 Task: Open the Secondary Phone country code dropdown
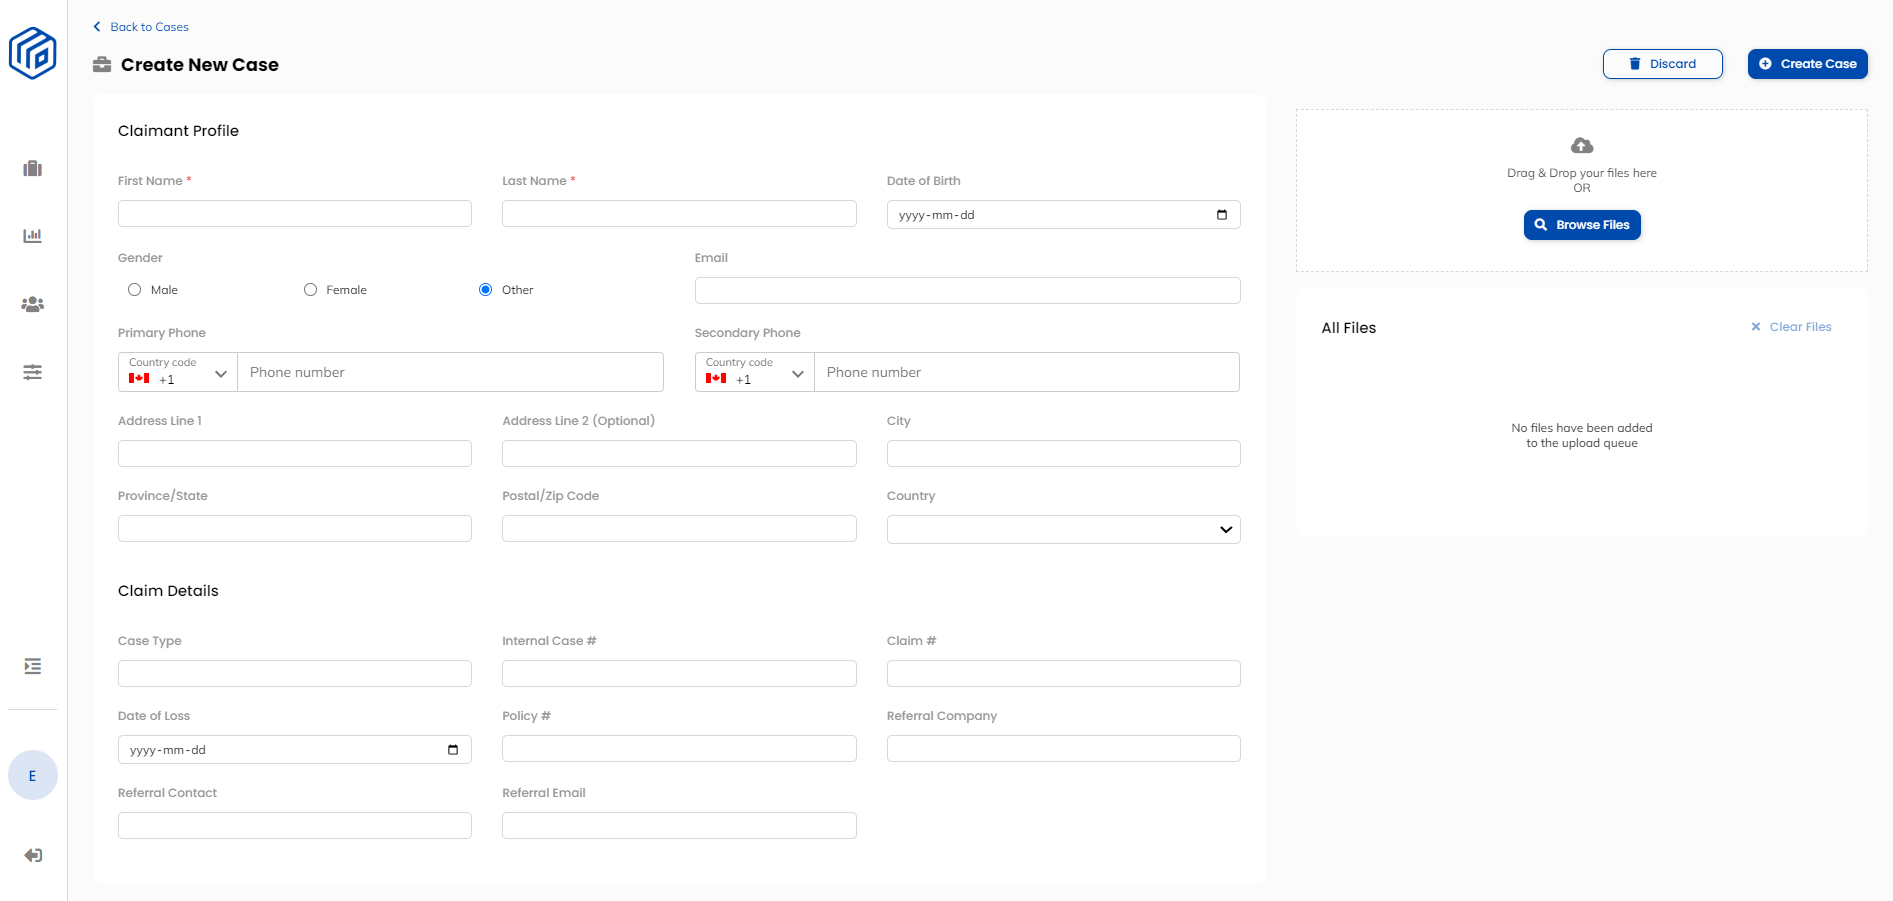point(755,372)
